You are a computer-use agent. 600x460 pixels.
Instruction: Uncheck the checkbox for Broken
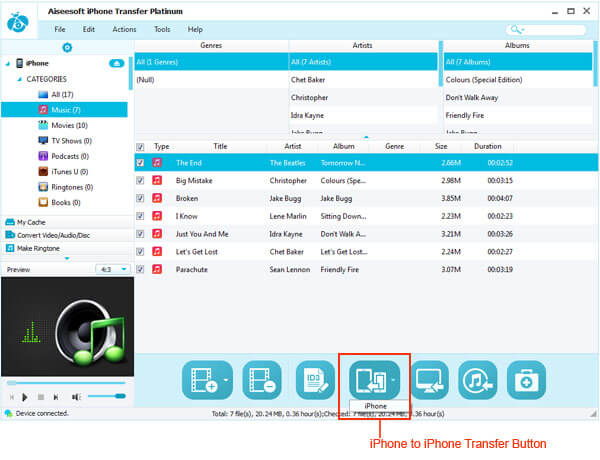tap(140, 198)
